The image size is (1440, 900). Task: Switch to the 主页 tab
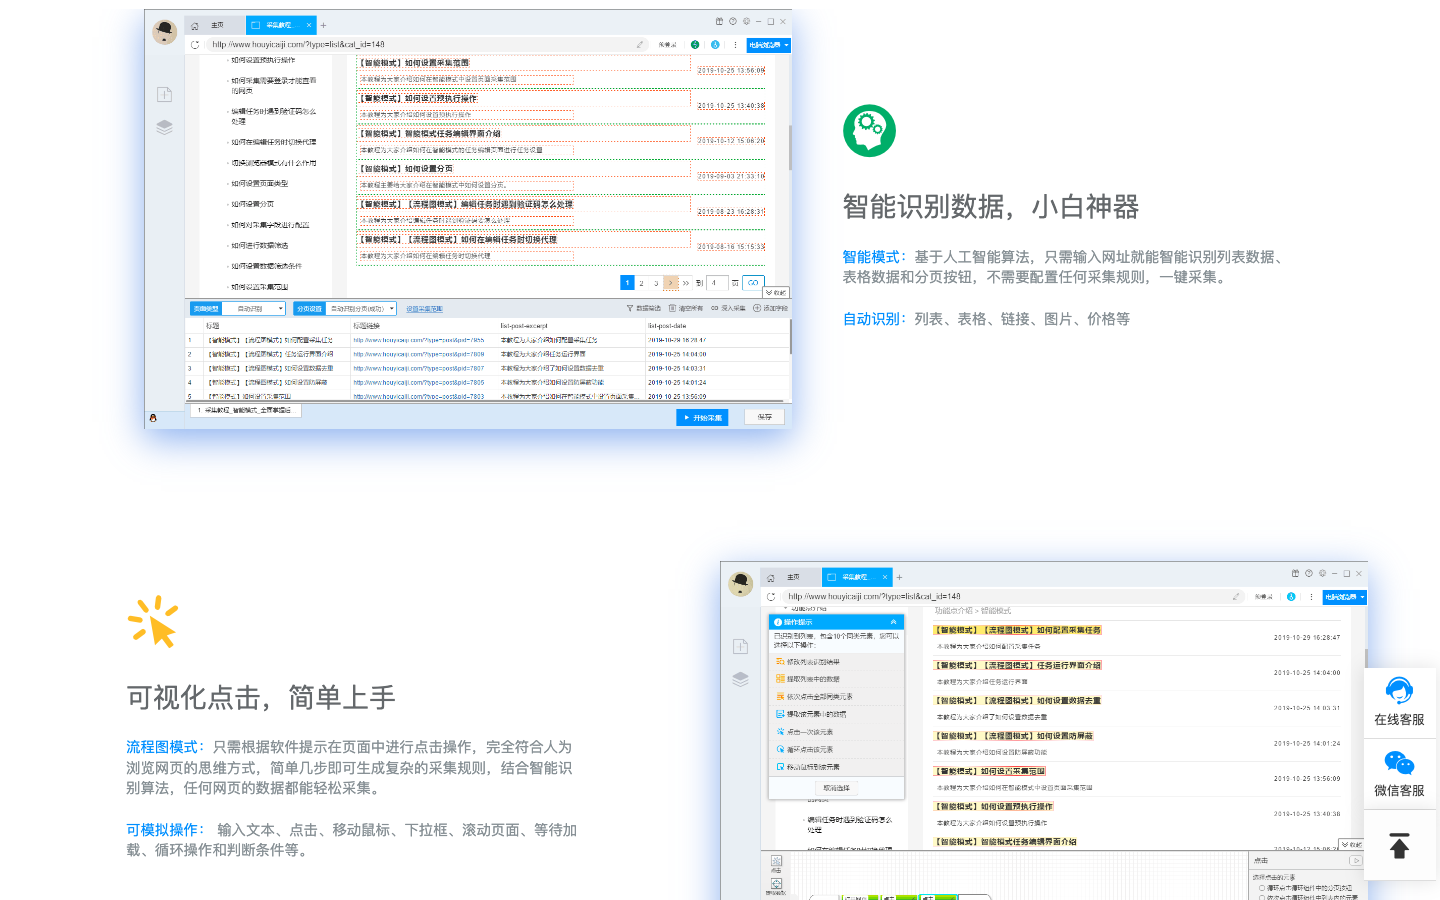pyautogui.click(x=218, y=25)
